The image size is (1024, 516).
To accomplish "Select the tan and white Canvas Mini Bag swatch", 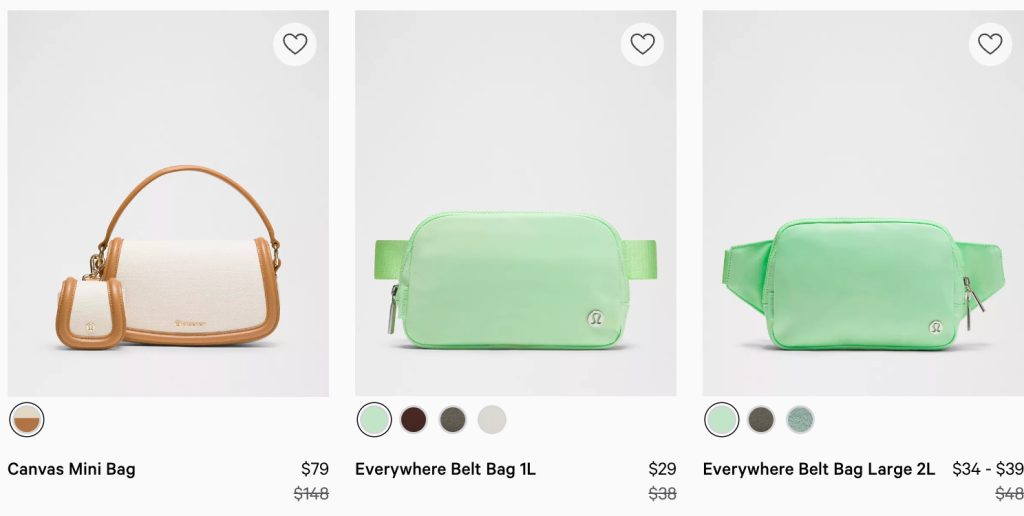I will [x=27, y=420].
